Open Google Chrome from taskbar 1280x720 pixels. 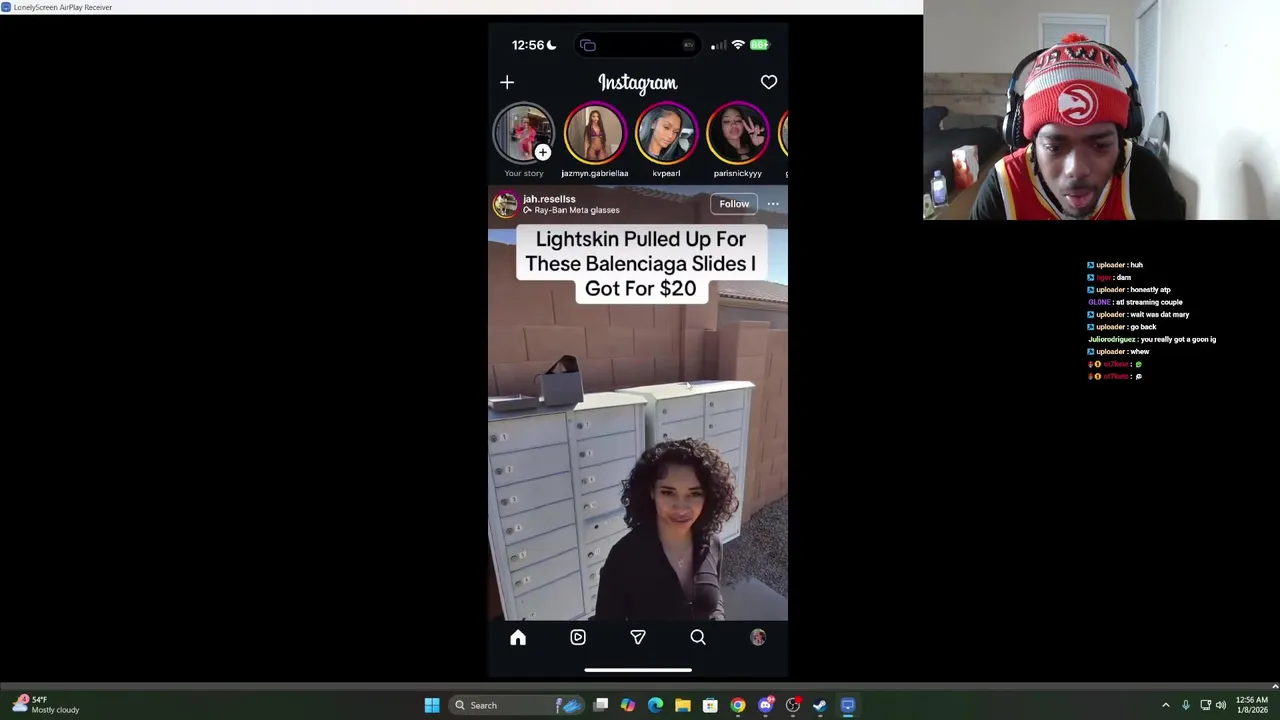[x=738, y=705]
